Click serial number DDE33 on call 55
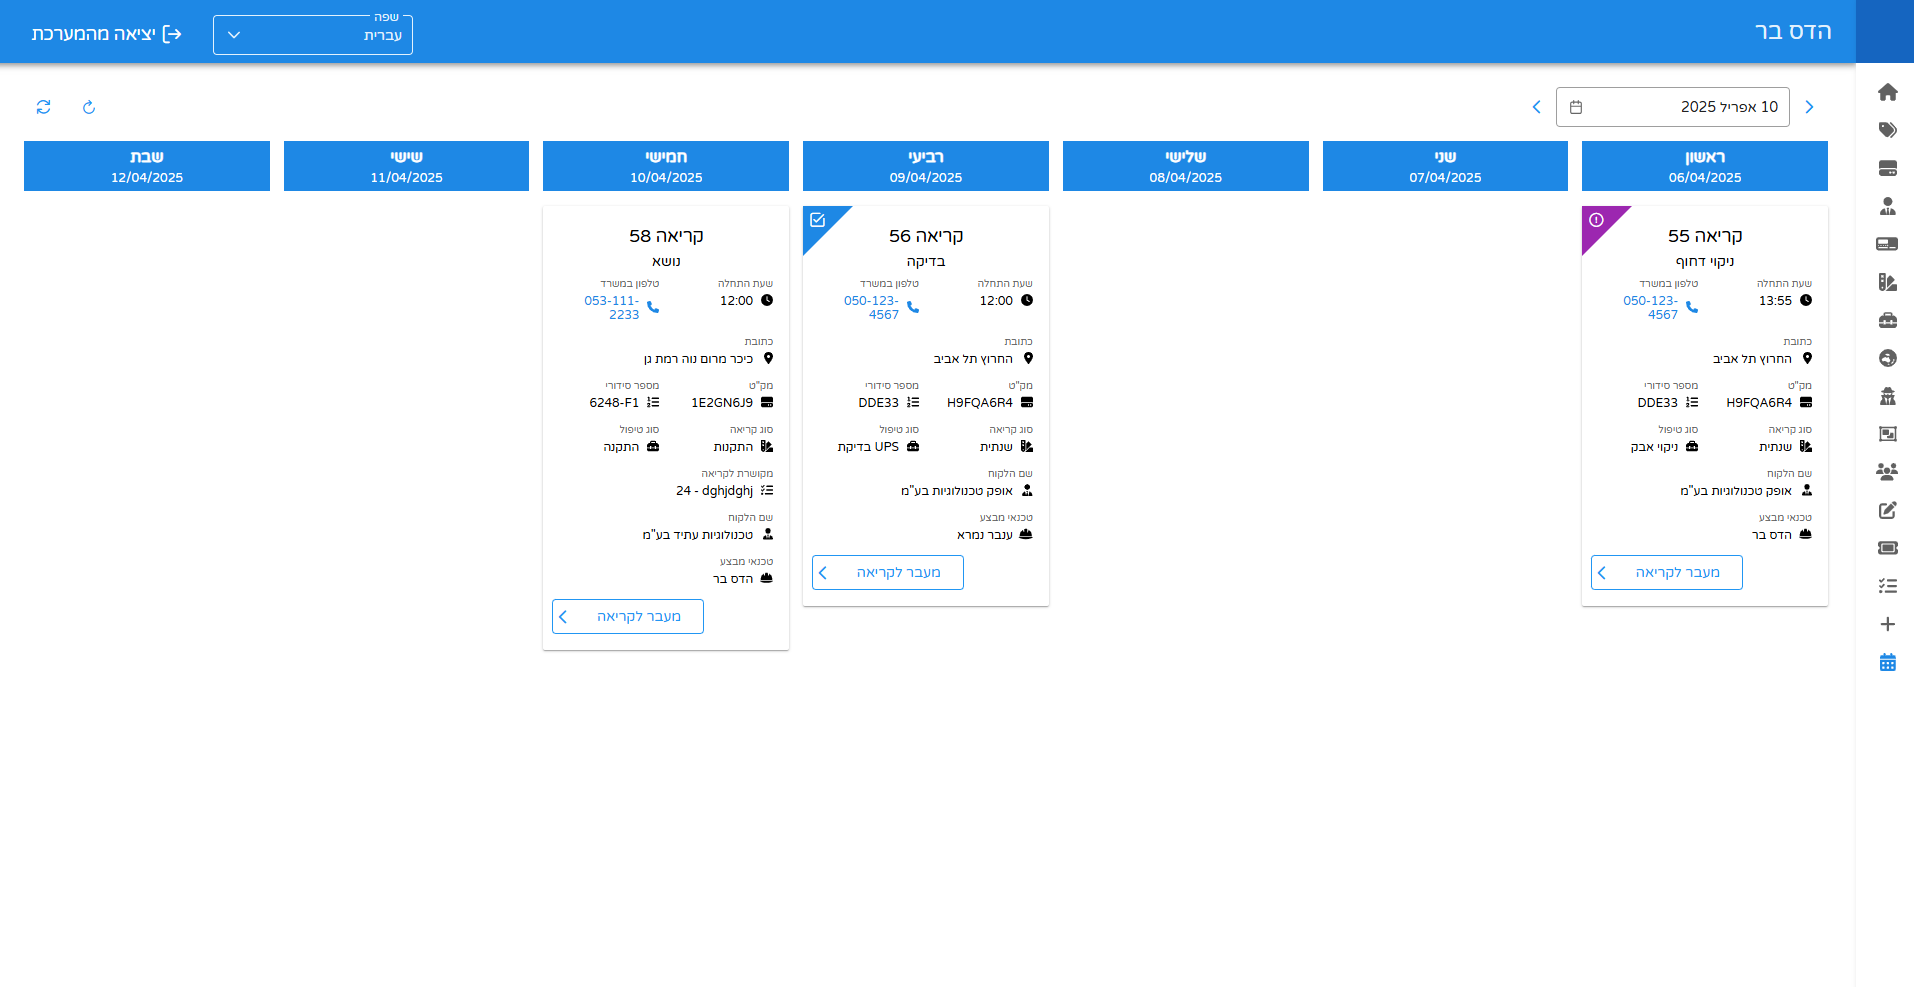Image resolution: width=1914 pixels, height=987 pixels. 1658,403
